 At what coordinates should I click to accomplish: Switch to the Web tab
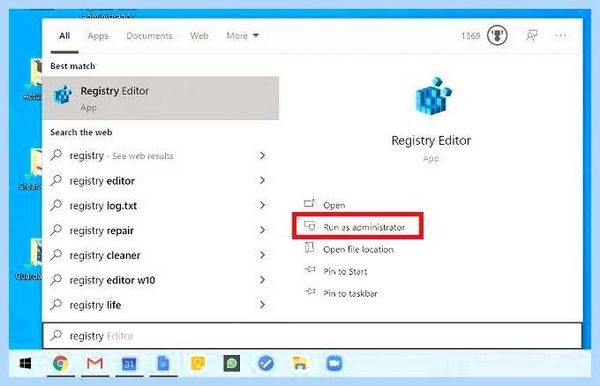pos(199,36)
